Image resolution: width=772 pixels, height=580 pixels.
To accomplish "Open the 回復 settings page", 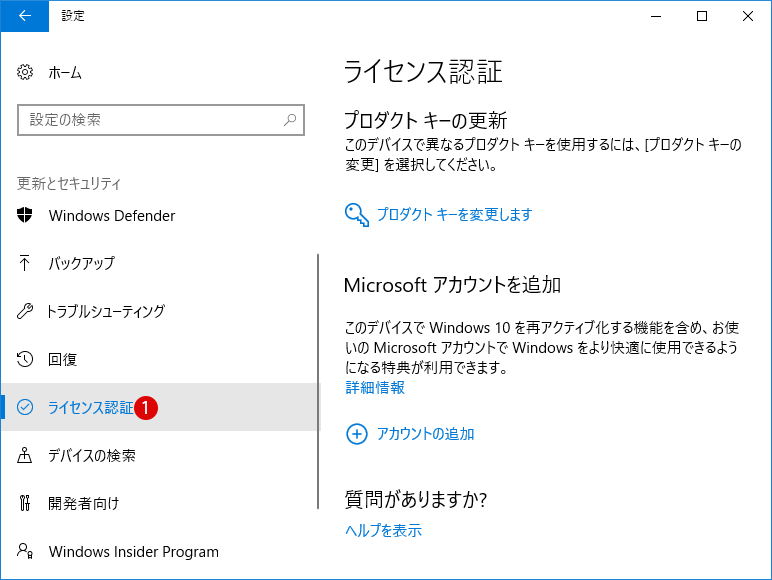I will [63, 359].
